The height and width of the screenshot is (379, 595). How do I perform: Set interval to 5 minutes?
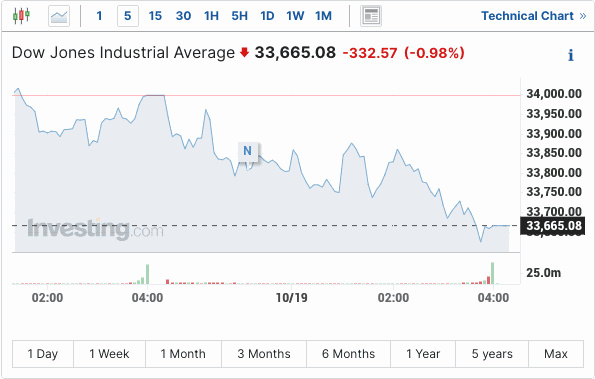(x=128, y=16)
